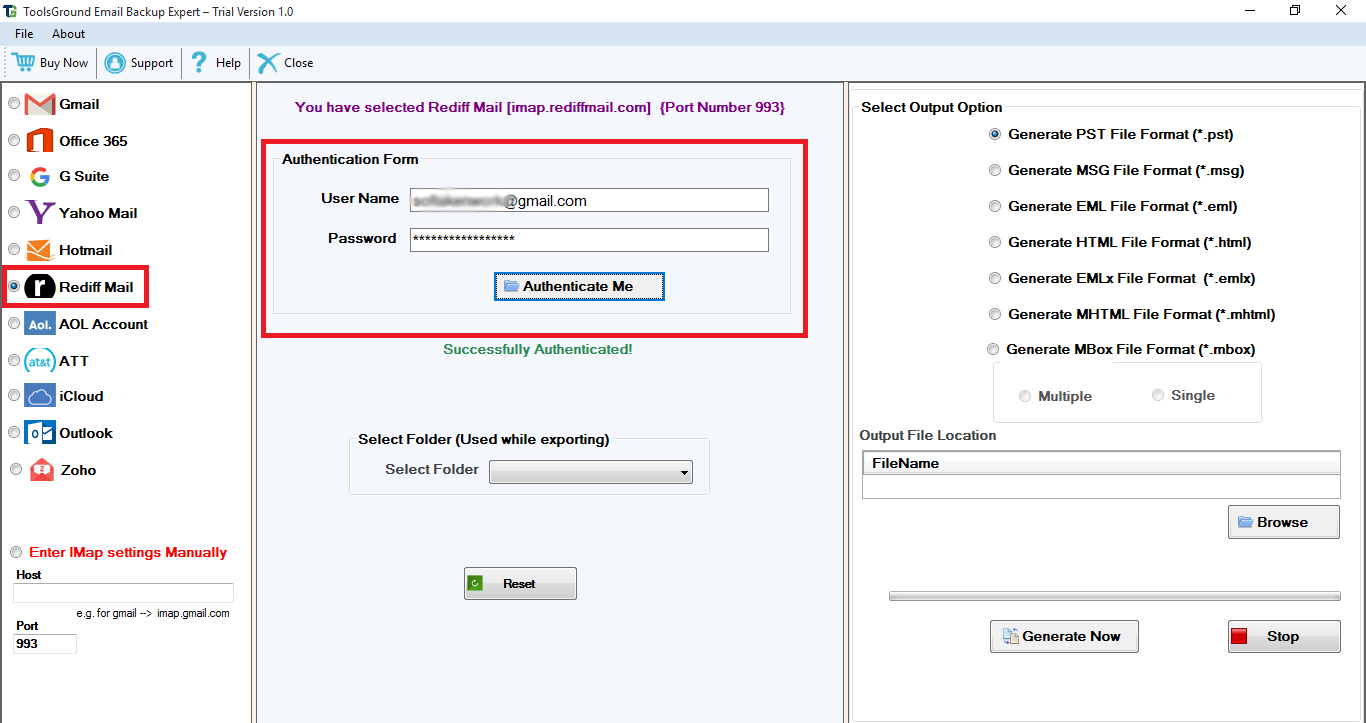Image resolution: width=1366 pixels, height=723 pixels.
Task: Select the Single mbox radio button
Action: pyautogui.click(x=1158, y=395)
